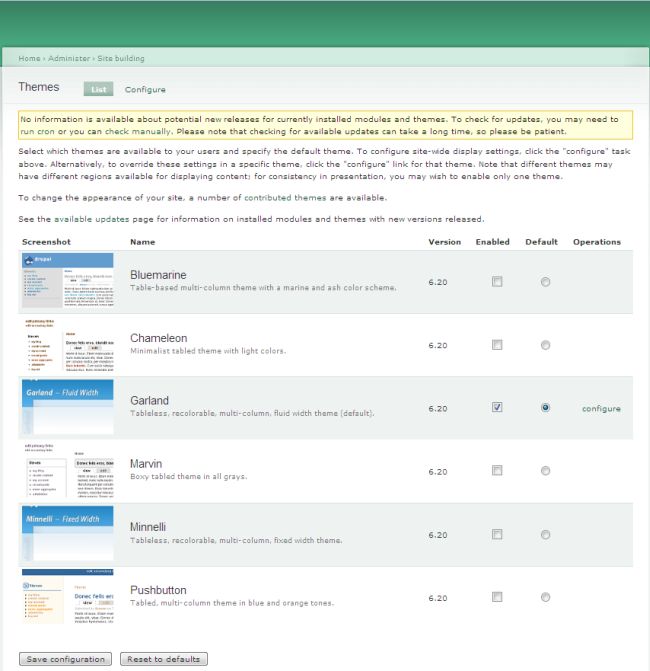Click the Default column header

[541, 242]
